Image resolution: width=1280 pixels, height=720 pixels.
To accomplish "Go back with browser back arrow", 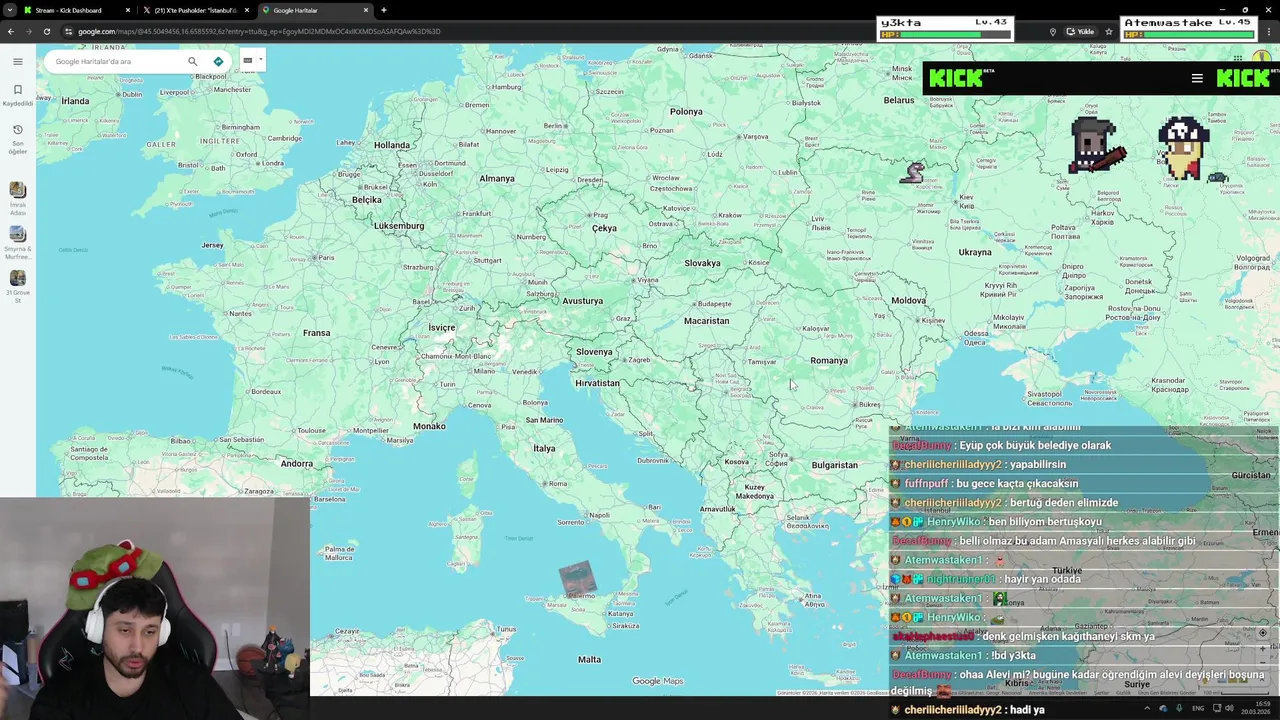I will (11, 31).
